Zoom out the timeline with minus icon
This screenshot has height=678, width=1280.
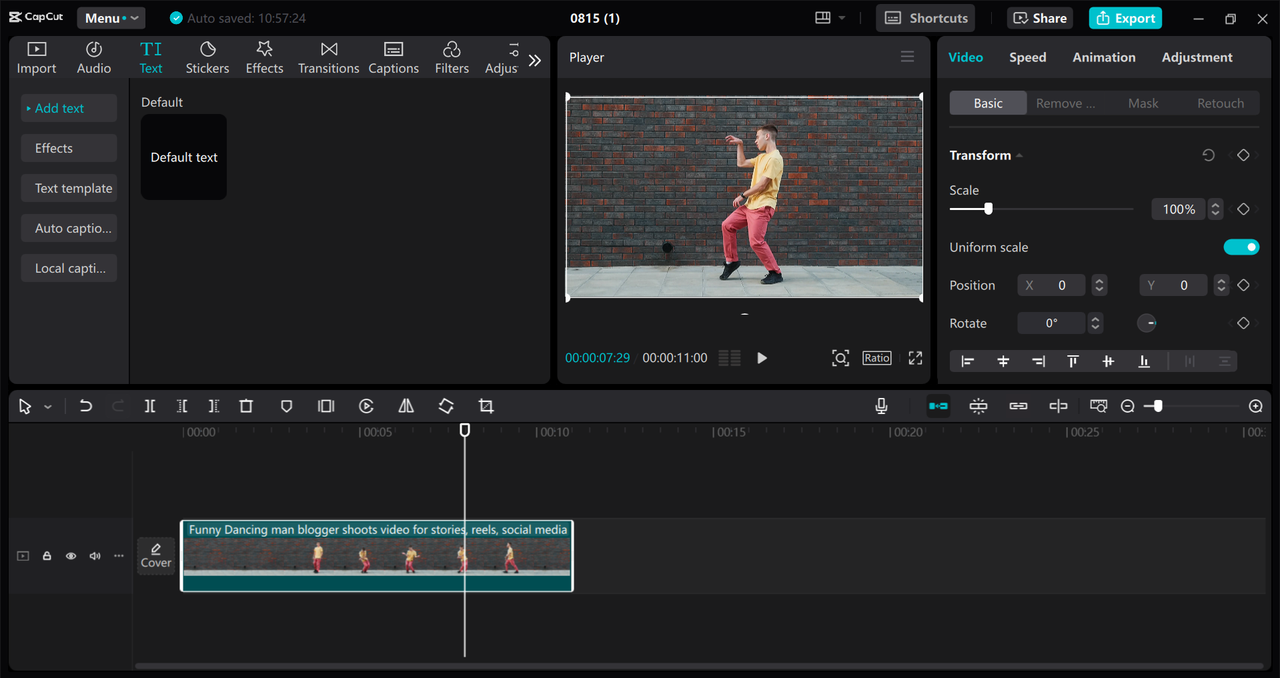[x=1128, y=406]
